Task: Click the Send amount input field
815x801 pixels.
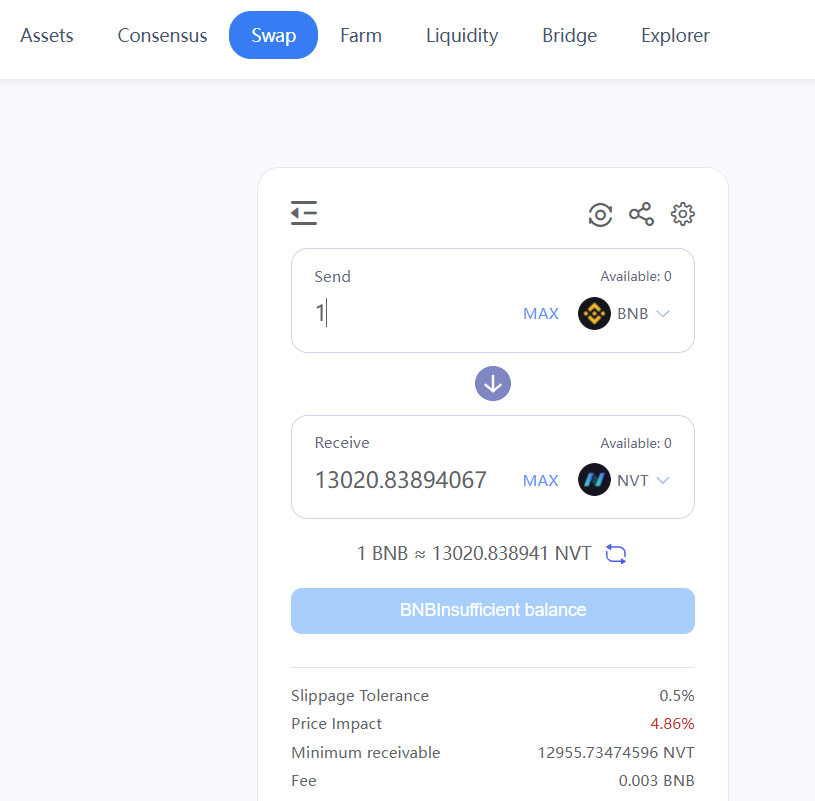Action: (413, 313)
